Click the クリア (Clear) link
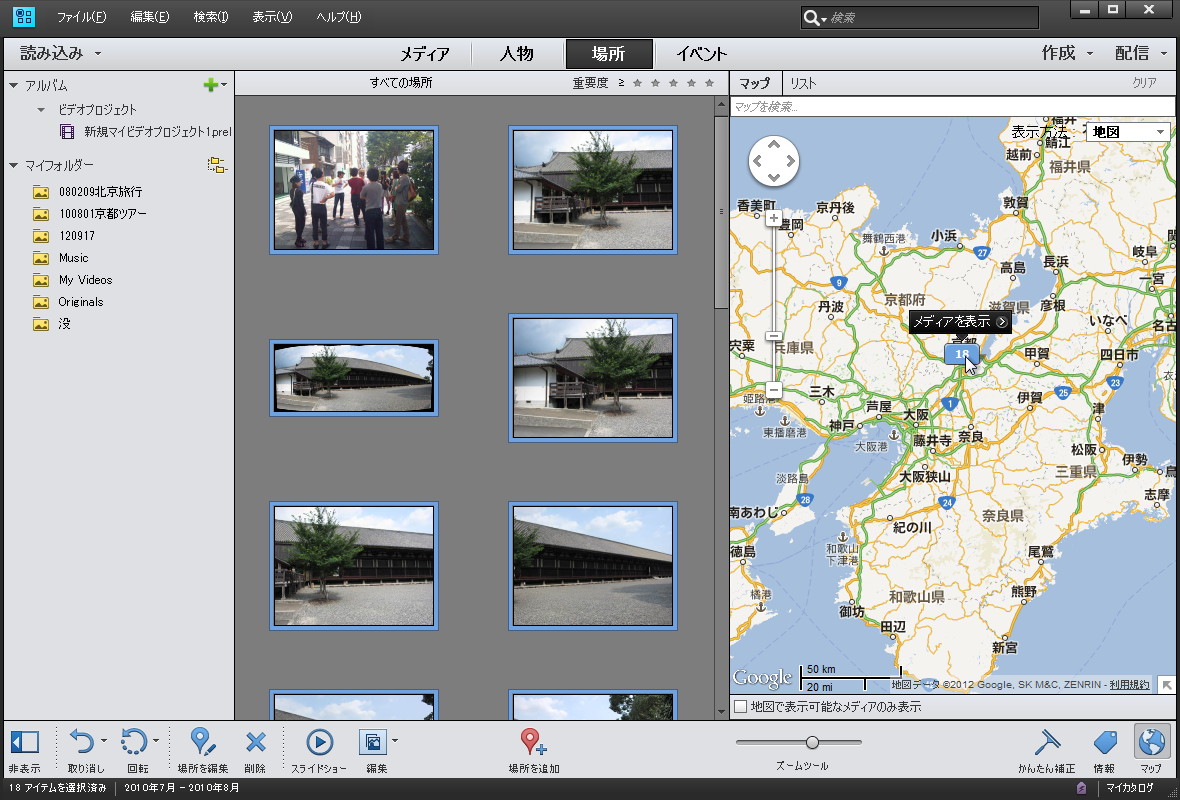The width and height of the screenshot is (1180, 800). point(1144,83)
